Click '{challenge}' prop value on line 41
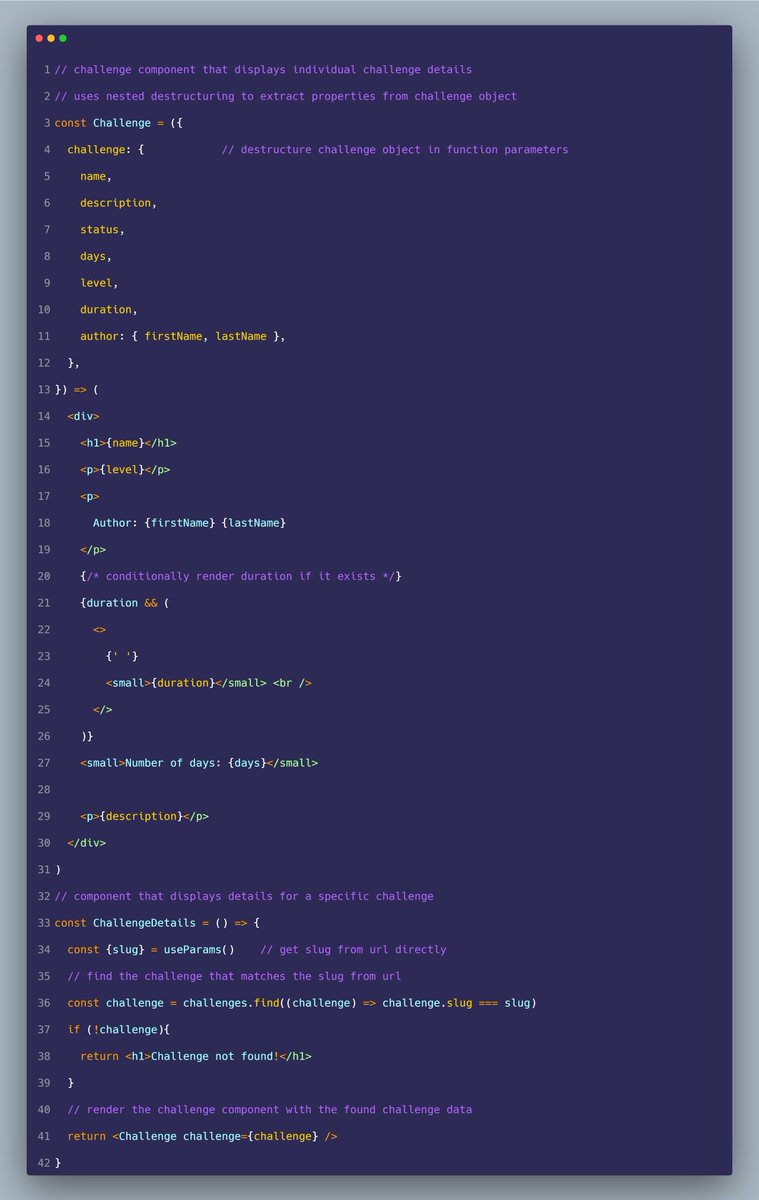Viewport: 759px width, 1200px height. pyautogui.click(x=282, y=1136)
